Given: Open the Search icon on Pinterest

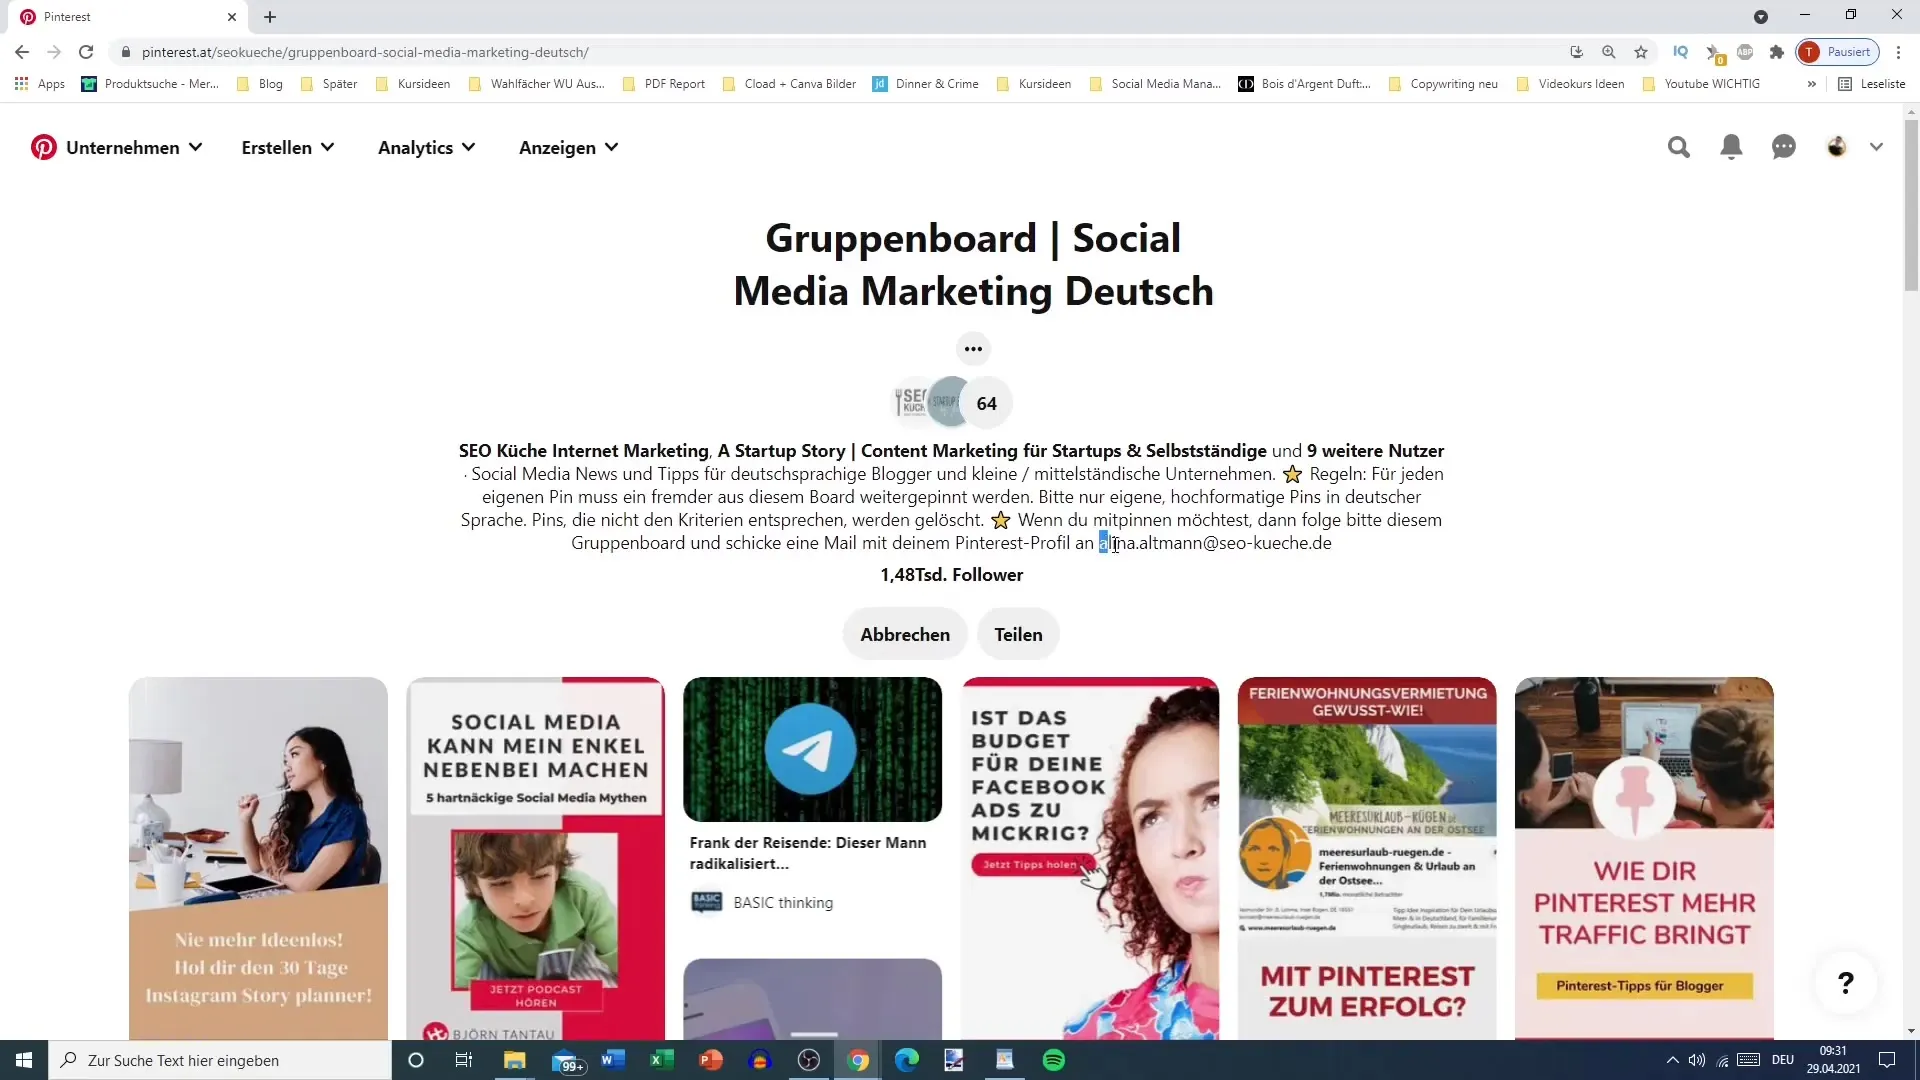Looking at the screenshot, I should (1679, 146).
